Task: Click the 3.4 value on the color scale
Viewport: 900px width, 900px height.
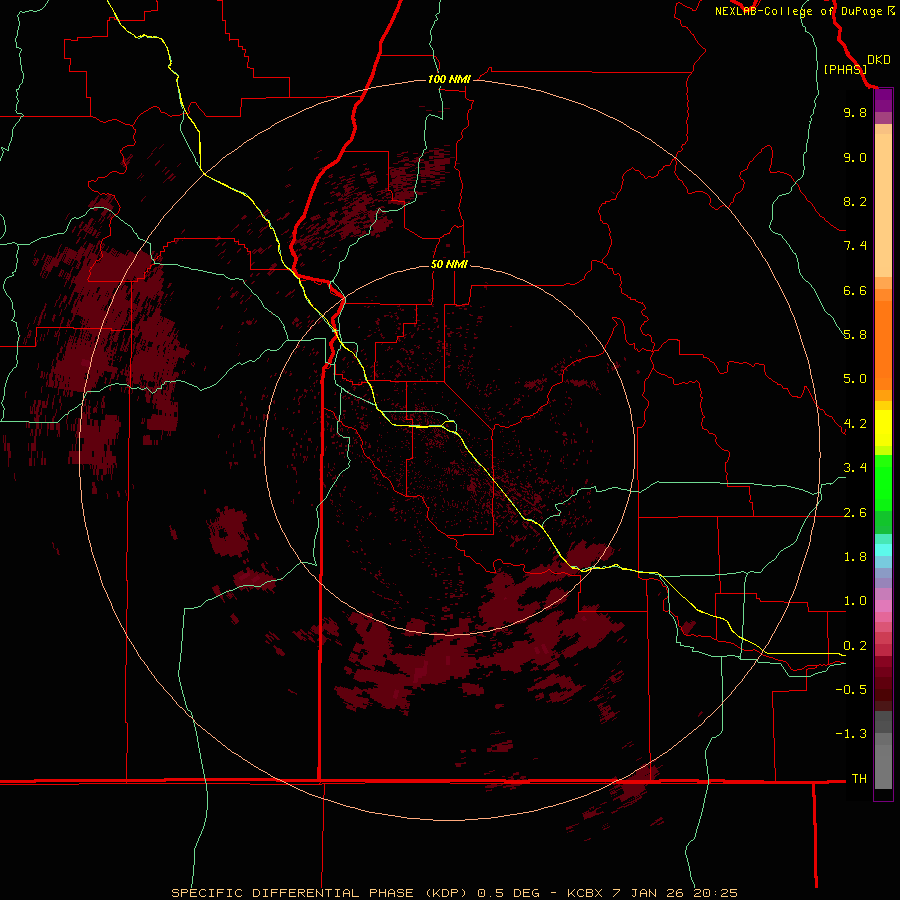Action: 855,468
